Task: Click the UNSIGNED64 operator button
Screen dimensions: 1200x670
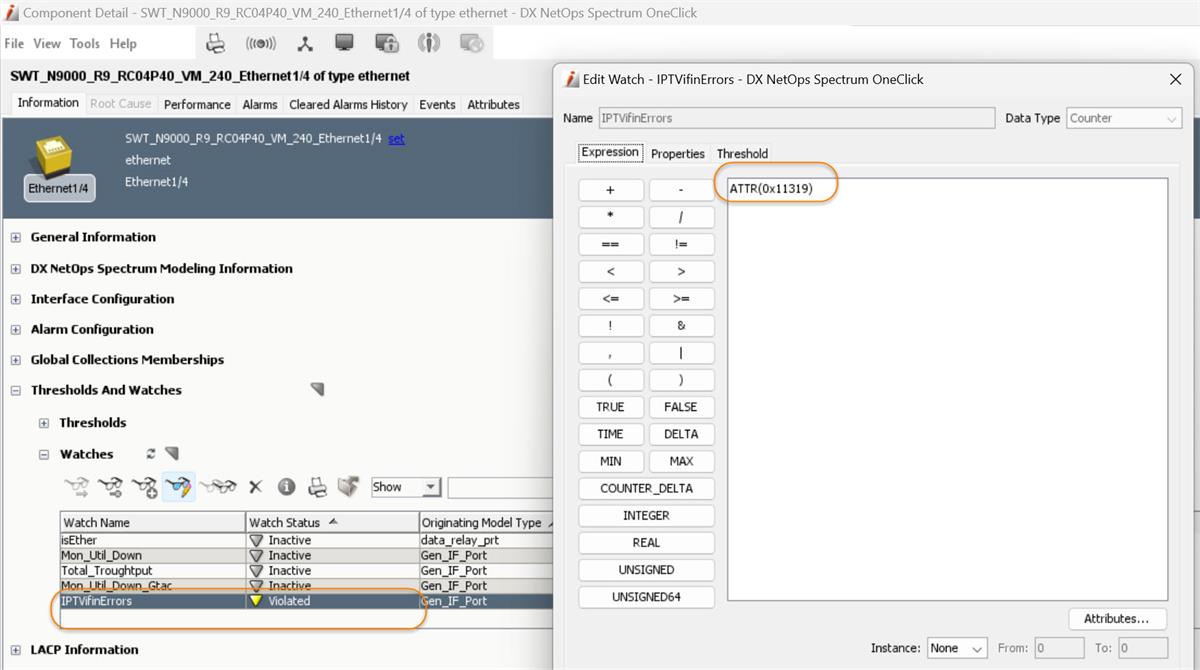Action: 646,597
